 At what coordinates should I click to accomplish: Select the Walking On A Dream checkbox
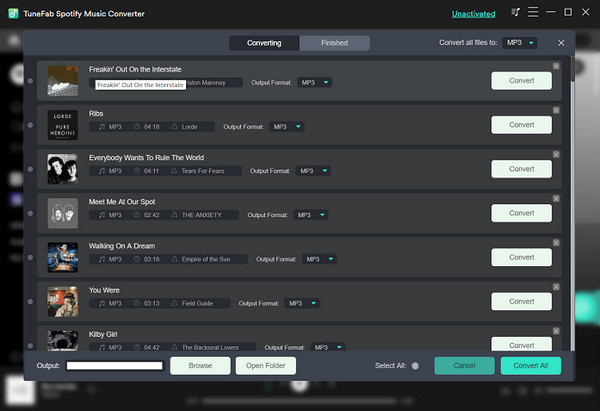tap(30, 258)
